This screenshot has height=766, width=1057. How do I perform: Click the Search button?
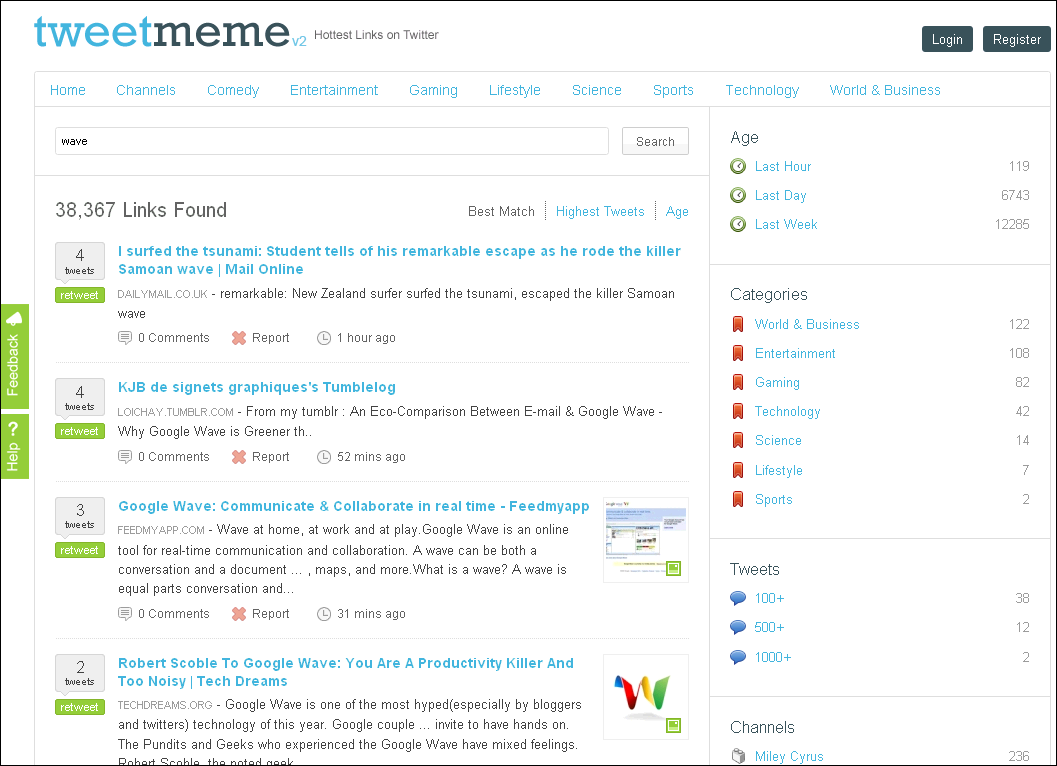(x=655, y=142)
